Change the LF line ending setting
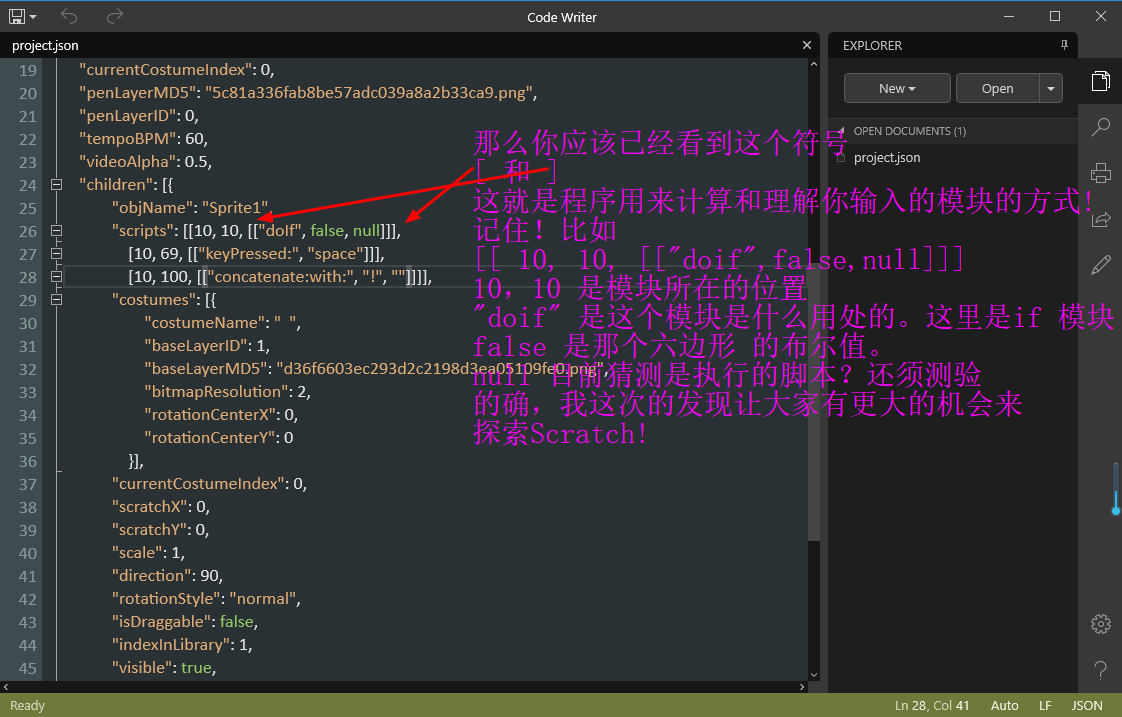Screen dimensions: 1122x717 1045,706
